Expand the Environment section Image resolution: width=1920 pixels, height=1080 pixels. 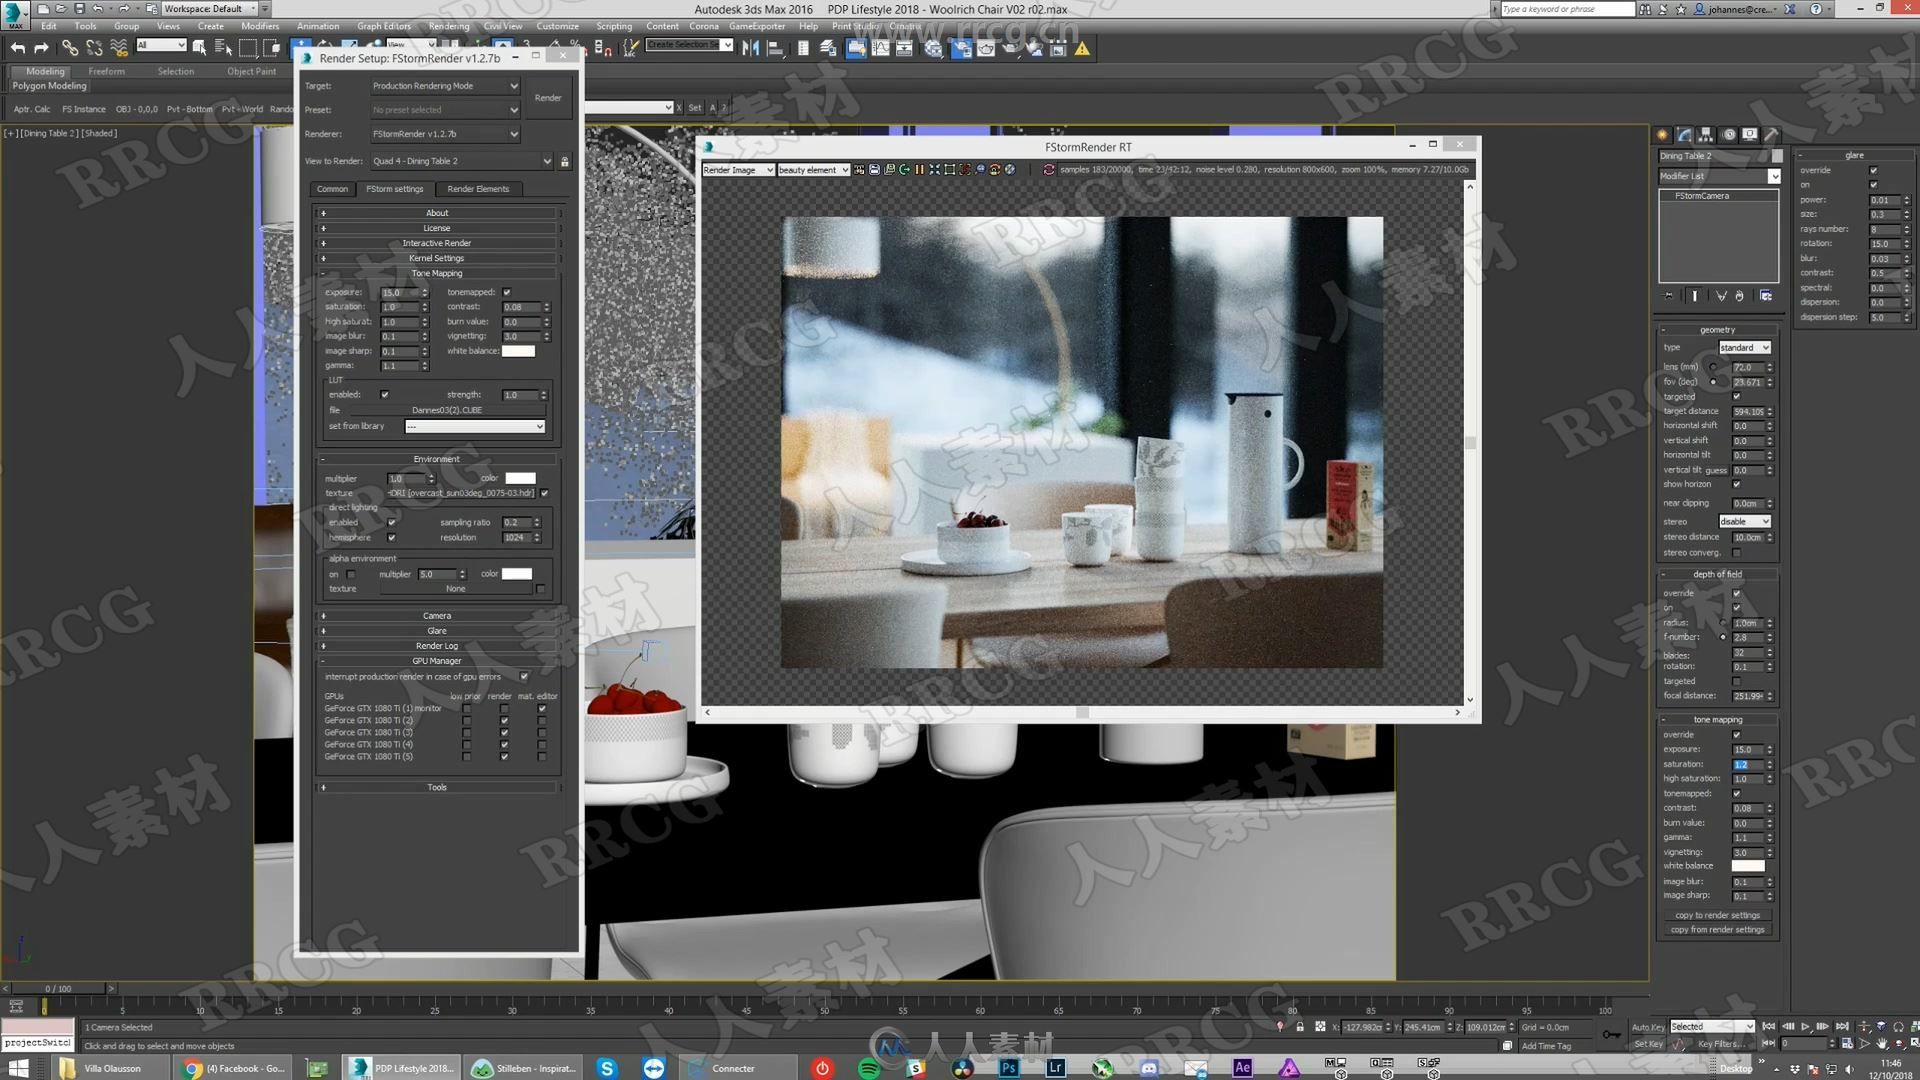click(322, 458)
